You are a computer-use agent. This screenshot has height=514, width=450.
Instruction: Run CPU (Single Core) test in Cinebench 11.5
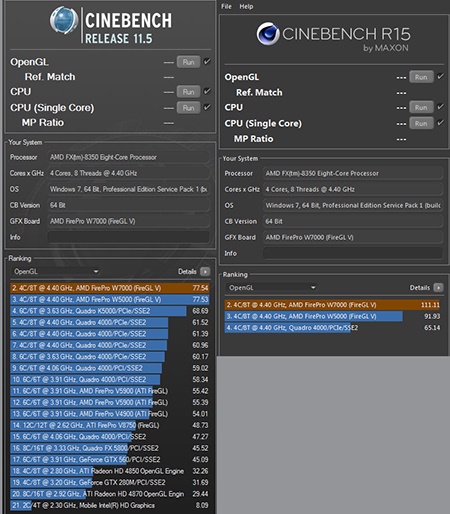click(x=188, y=108)
